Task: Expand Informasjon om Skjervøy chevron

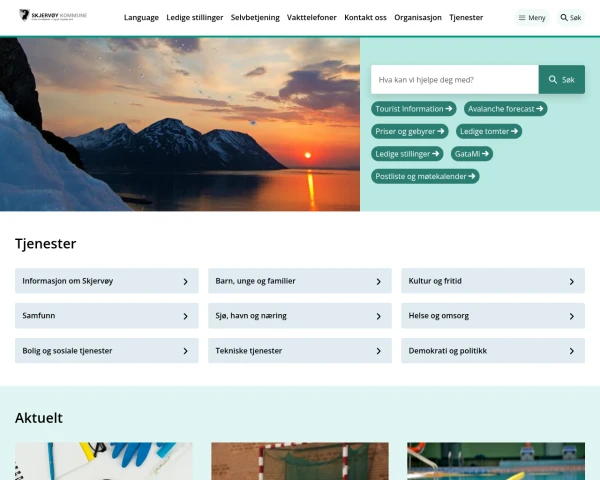Action: click(185, 282)
